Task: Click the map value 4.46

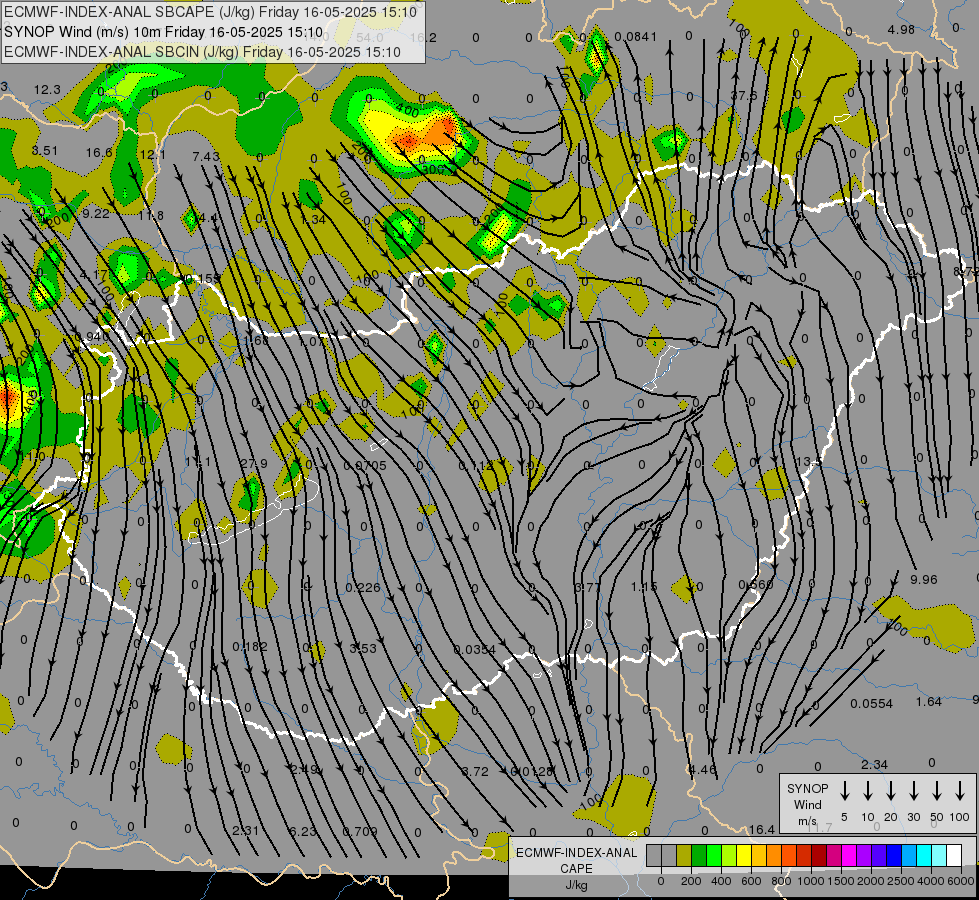Action: coord(702,769)
